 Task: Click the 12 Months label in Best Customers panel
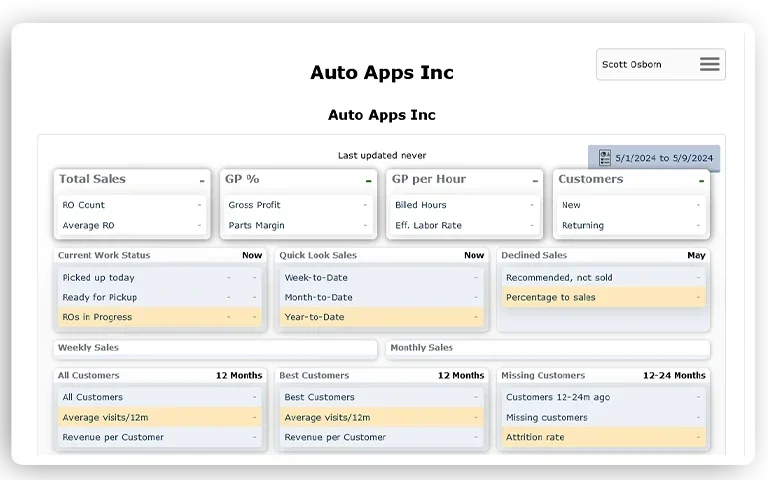[461, 375]
